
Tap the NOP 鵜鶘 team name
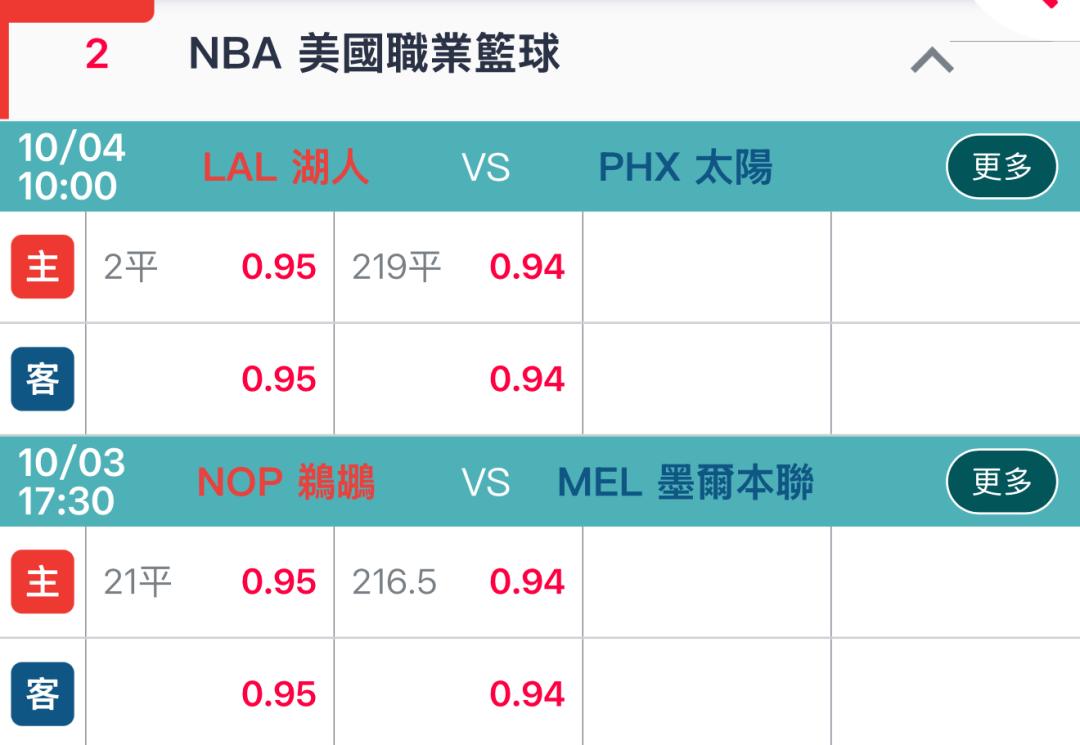click(x=286, y=482)
